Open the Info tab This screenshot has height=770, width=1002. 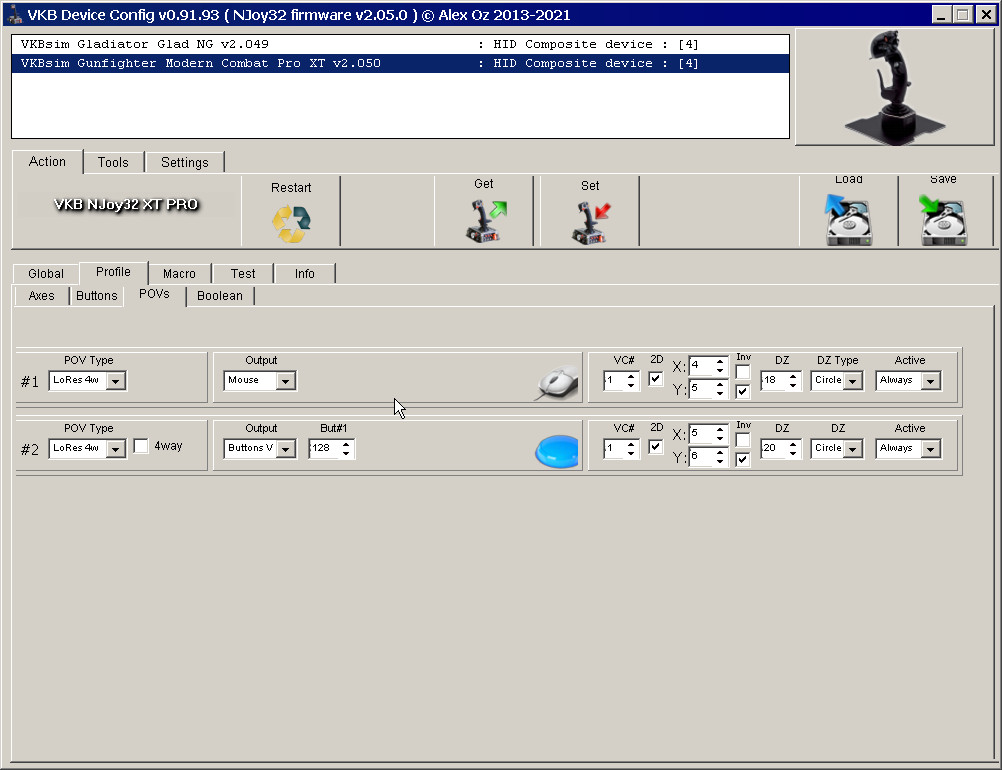coord(304,273)
